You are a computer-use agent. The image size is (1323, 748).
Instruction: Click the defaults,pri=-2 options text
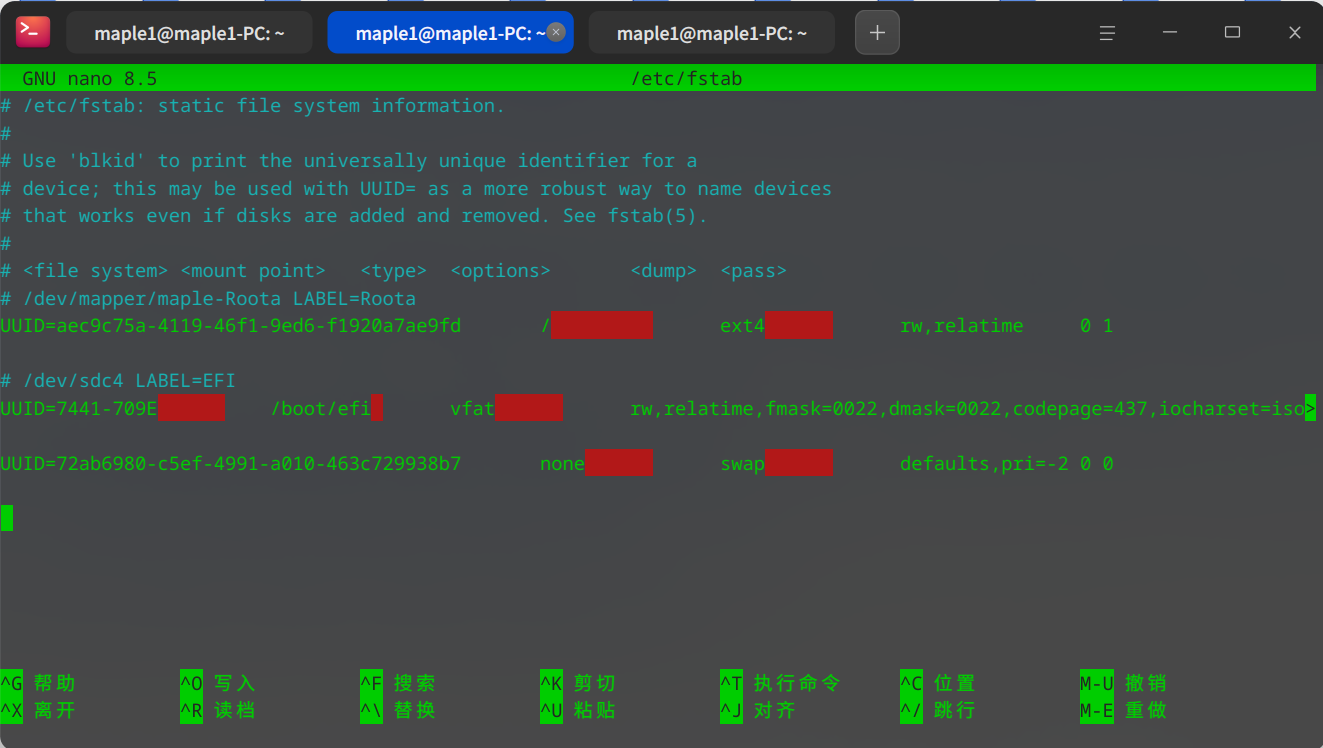coord(984,463)
